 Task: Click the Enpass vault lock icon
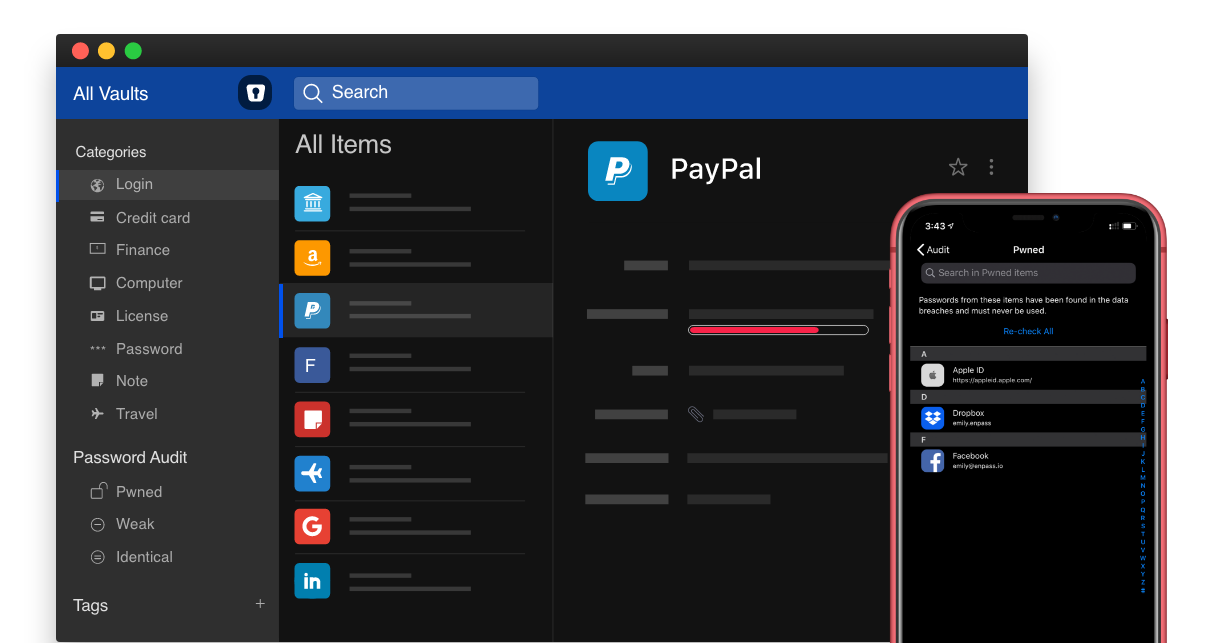(x=255, y=93)
